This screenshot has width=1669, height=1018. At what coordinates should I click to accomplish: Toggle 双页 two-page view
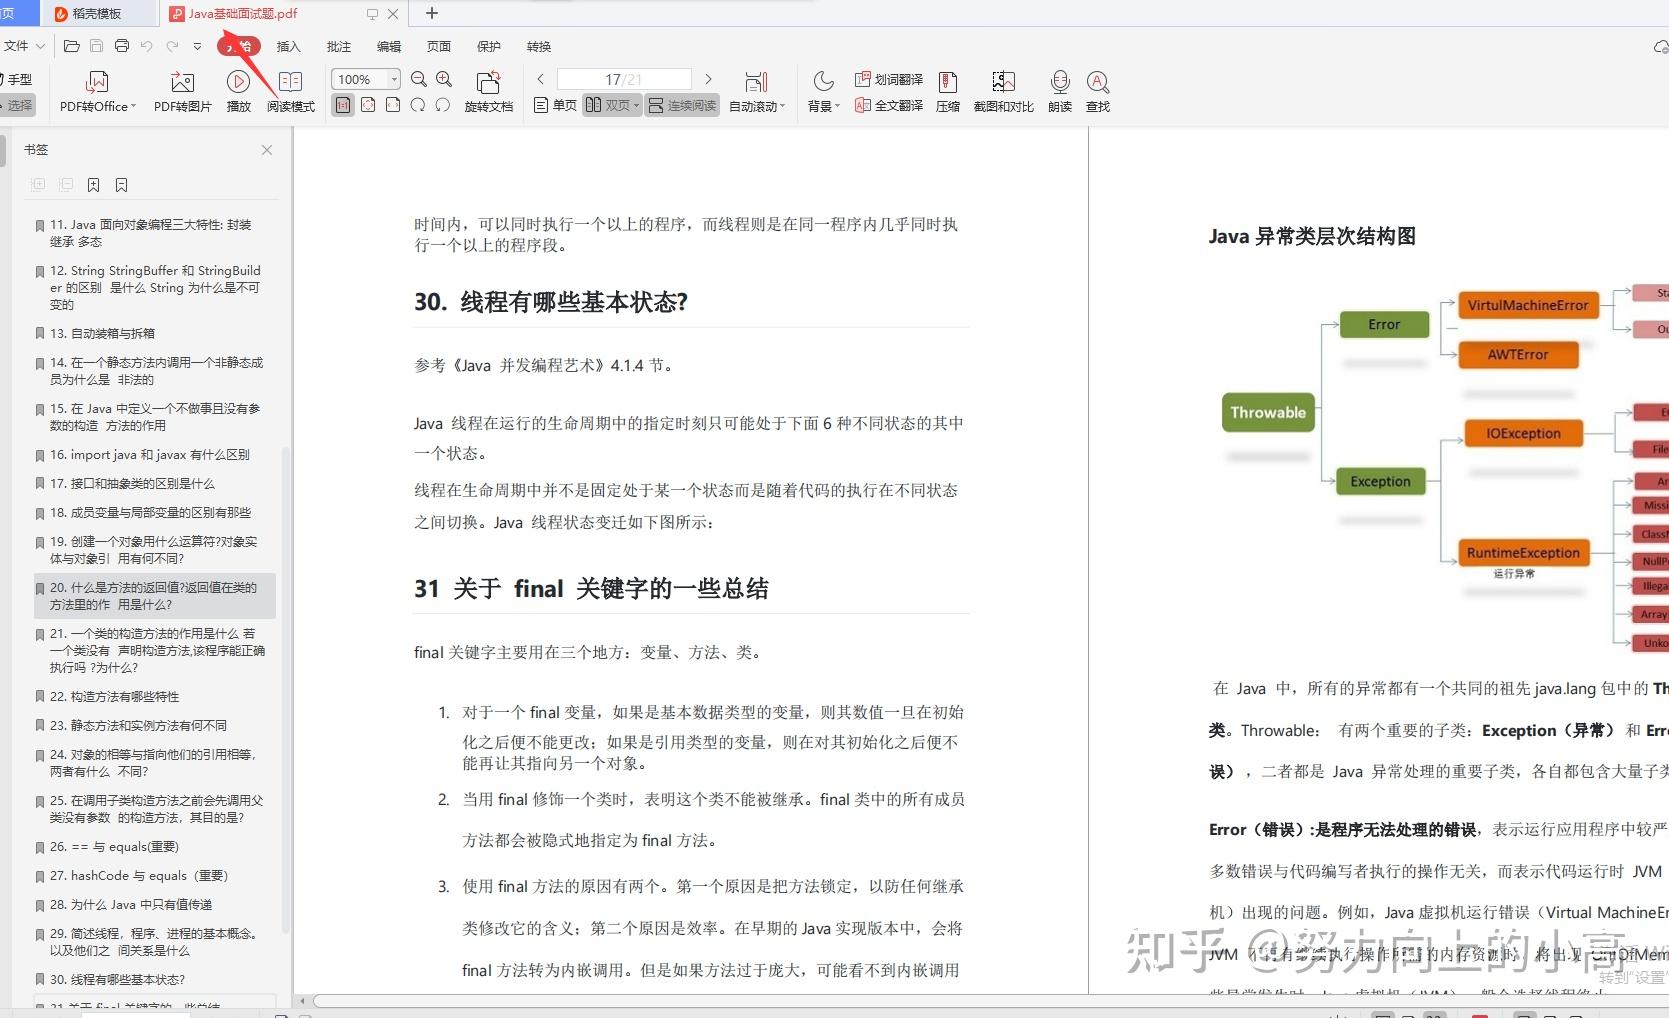coord(608,105)
